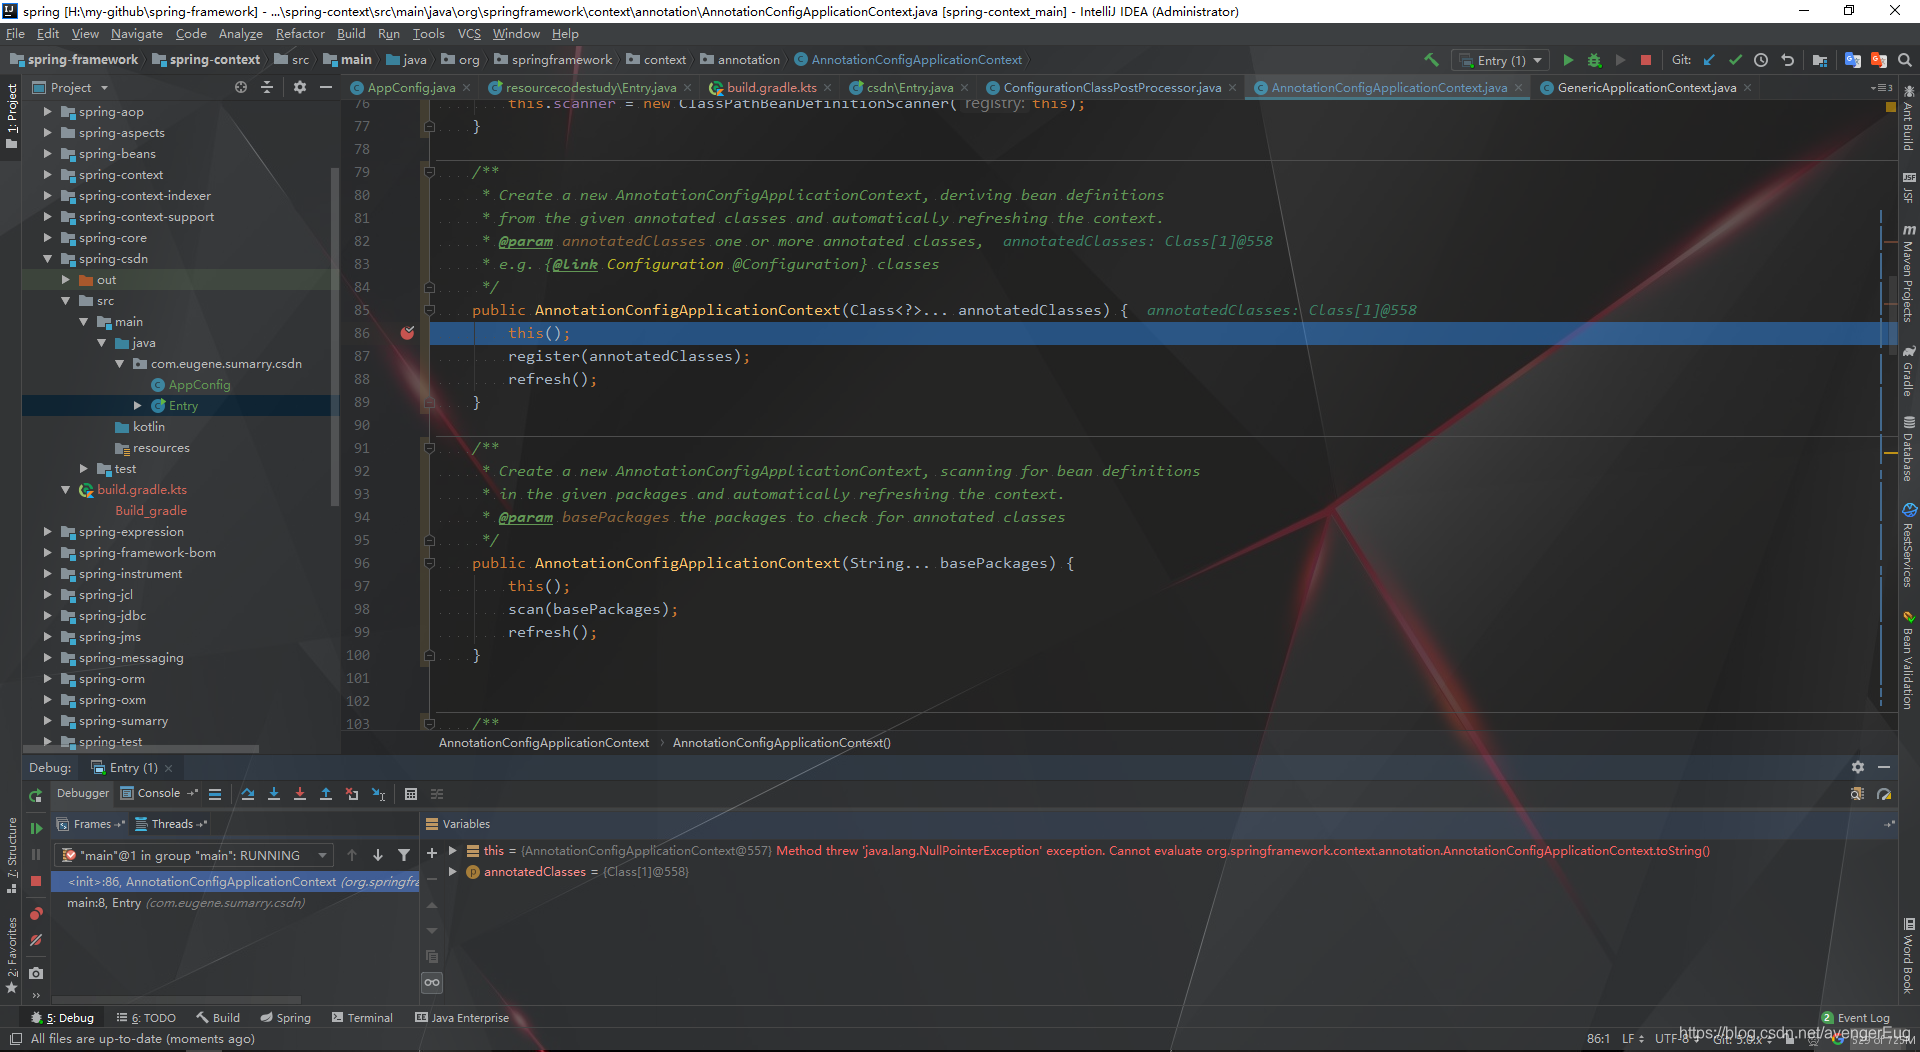
Task: Open Entry (1) run configuration dropdown
Action: 1501,60
